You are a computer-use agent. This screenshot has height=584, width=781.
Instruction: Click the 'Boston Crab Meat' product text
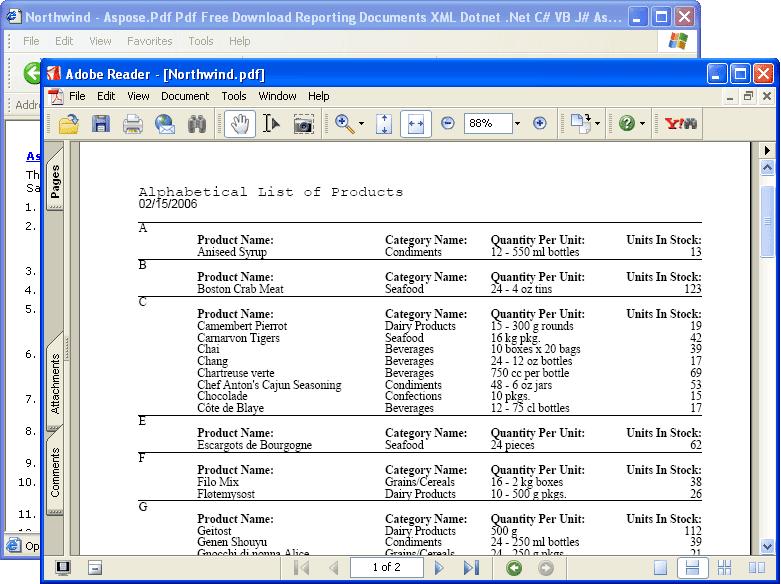point(240,289)
